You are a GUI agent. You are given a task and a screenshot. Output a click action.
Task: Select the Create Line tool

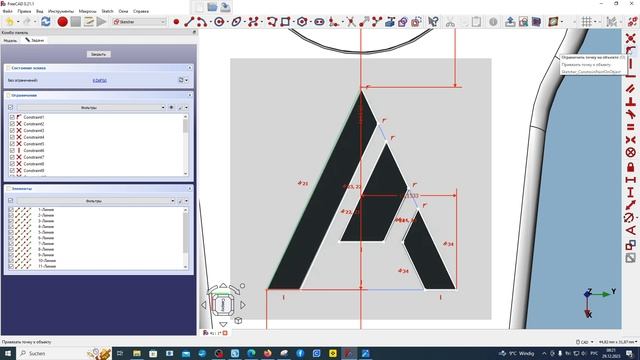click(x=189, y=22)
